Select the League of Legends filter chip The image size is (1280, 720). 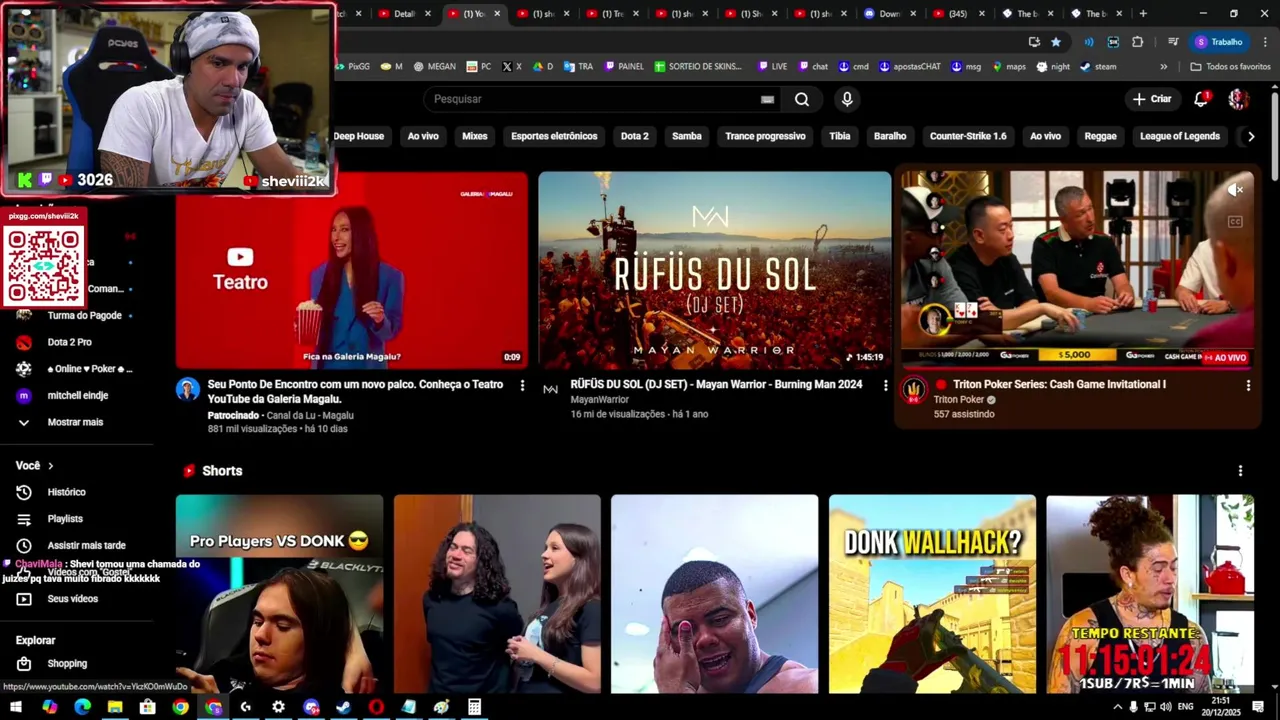1180,136
